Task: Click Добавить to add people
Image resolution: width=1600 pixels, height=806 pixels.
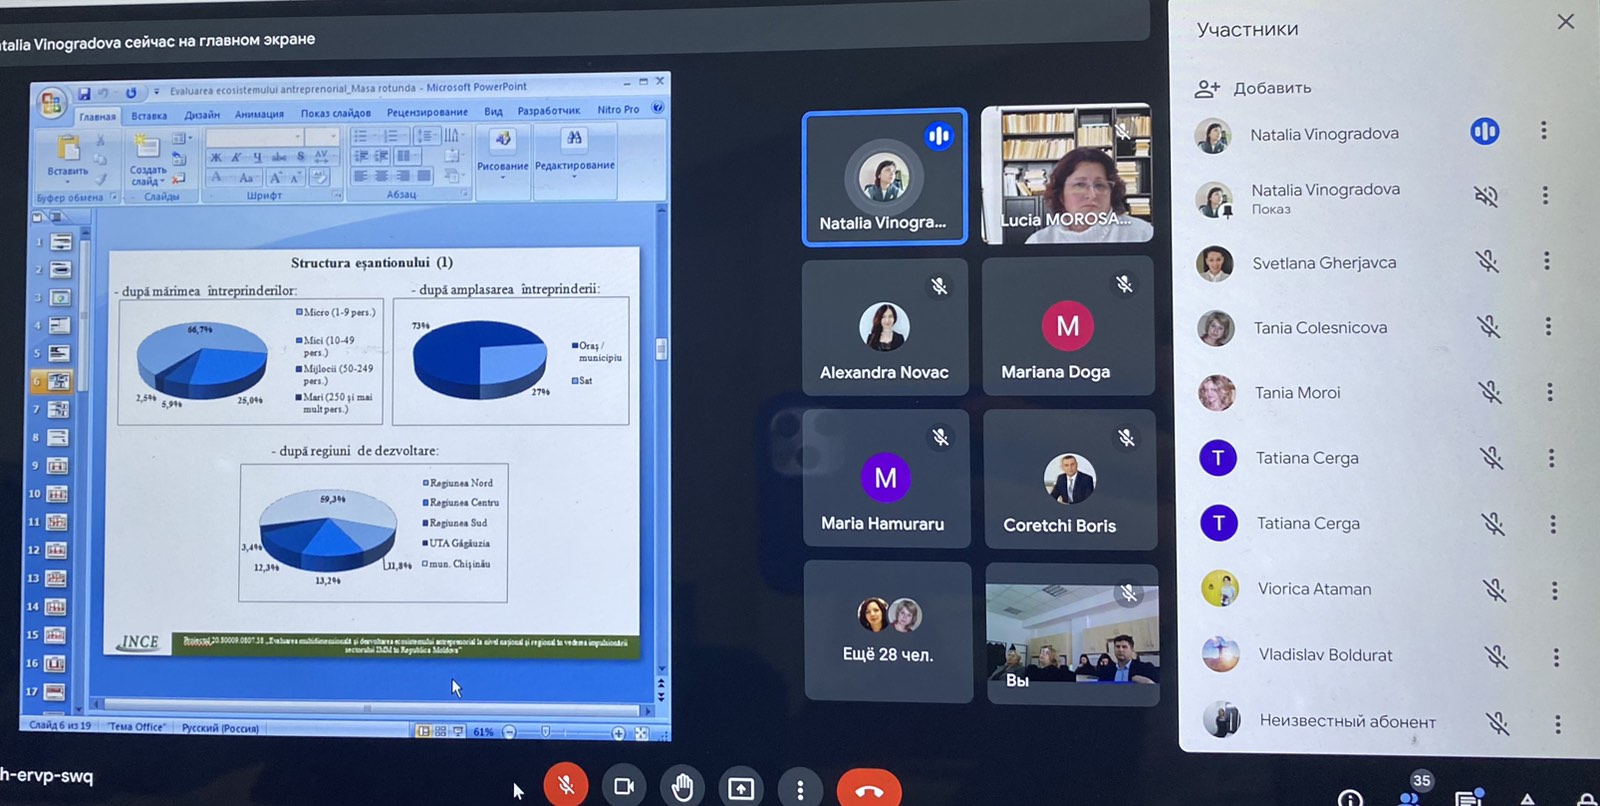Action: (x=1253, y=88)
